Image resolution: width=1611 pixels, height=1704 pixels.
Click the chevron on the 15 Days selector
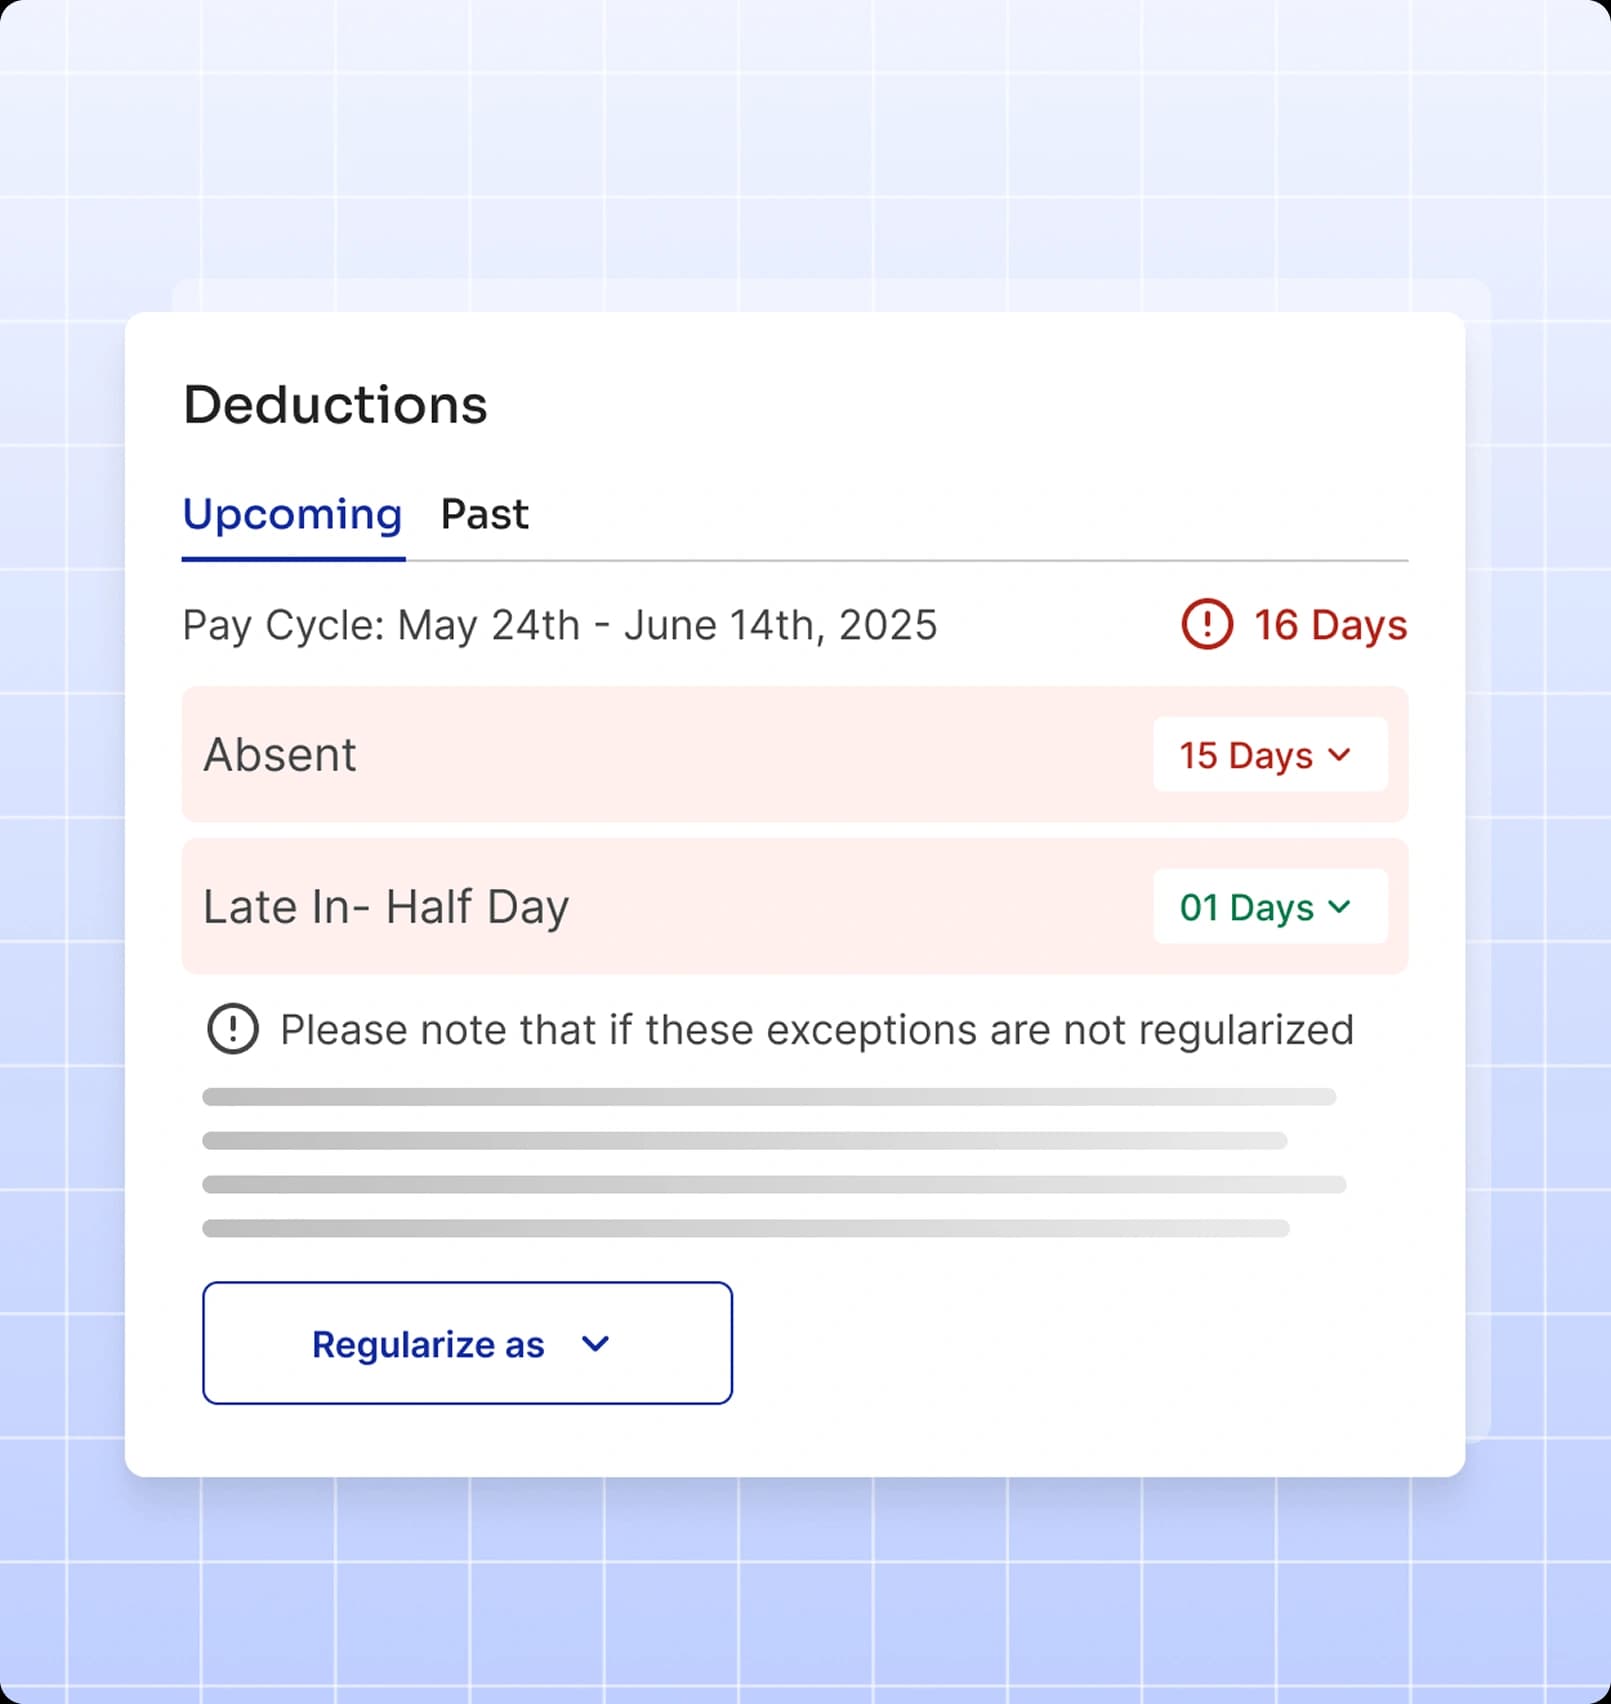(1342, 756)
